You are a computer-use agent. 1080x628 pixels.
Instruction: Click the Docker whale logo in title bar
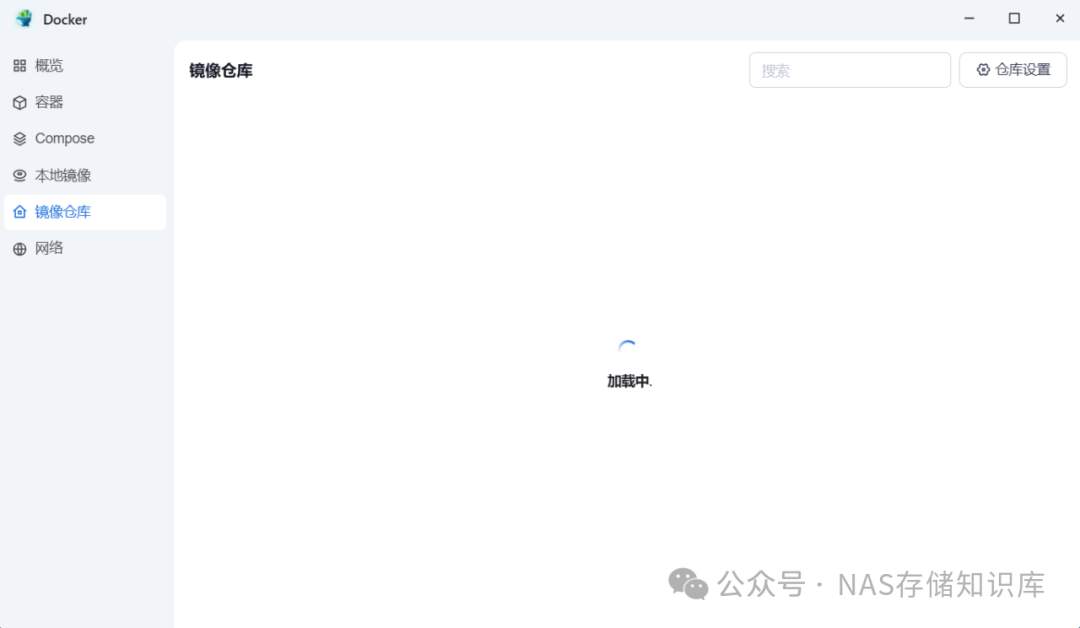pyautogui.click(x=24, y=19)
